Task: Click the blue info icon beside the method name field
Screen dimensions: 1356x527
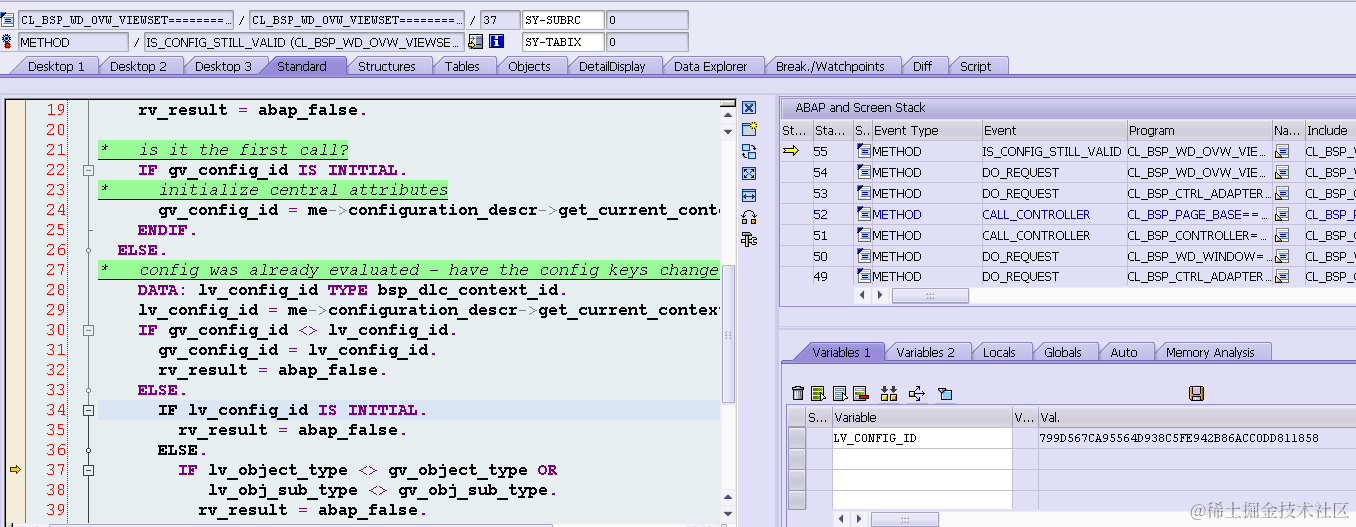Action: tap(497, 42)
